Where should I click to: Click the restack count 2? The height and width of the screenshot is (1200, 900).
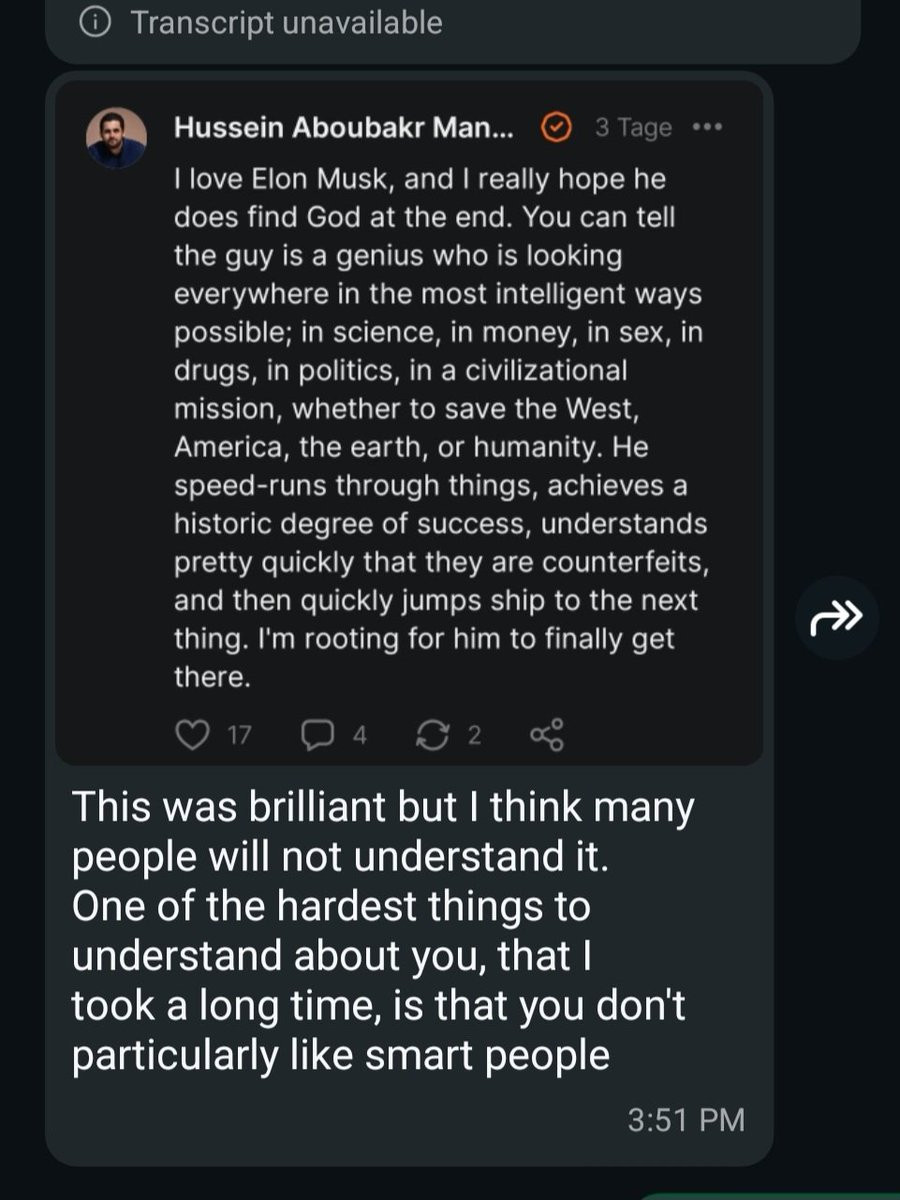coord(475,736)
